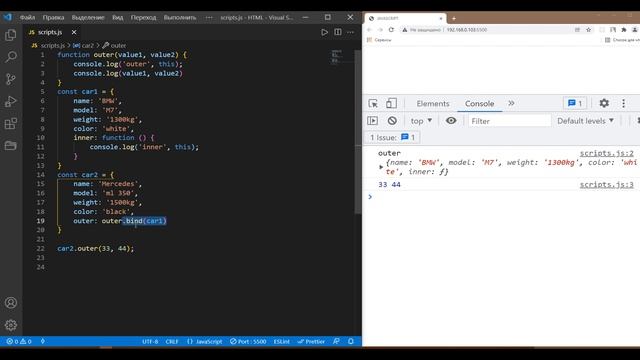The height and width of the screenshot is (360, 640).
Task: Change the CRLF line ending setting
Action: (x=172, y=341)
